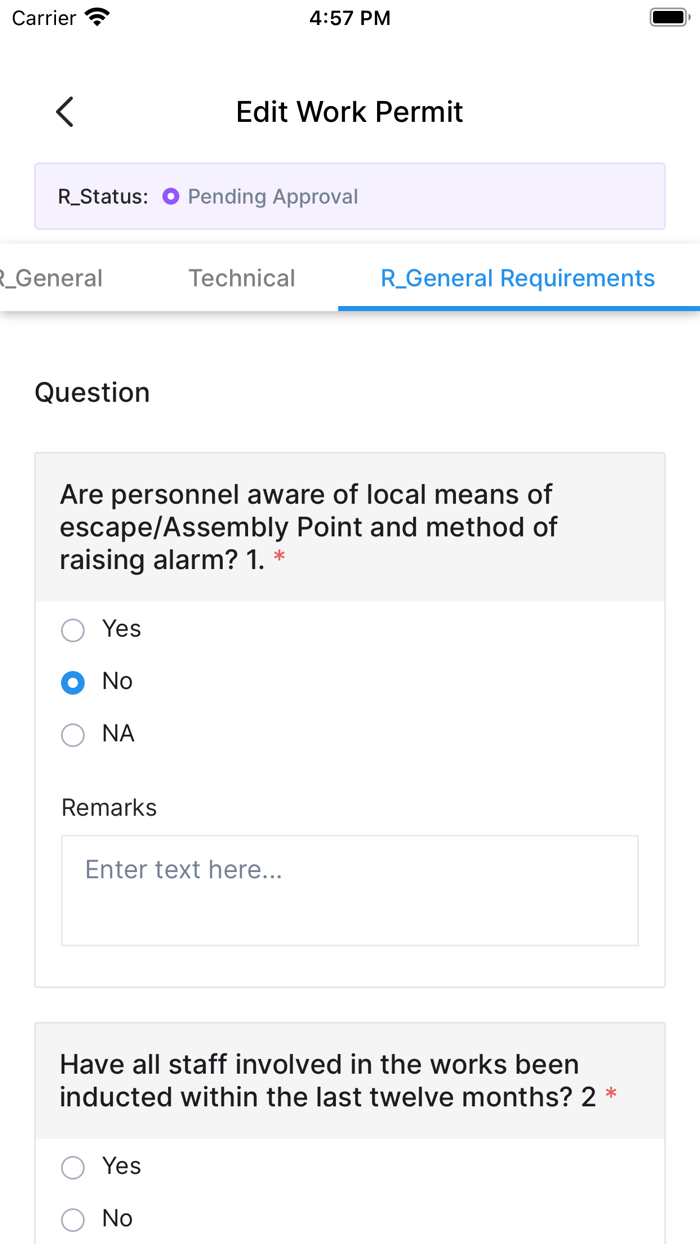Tap the purple Pending Approval status indicator dot
The width and height of the screenshot is (700, 1244).
pos(172,196)
